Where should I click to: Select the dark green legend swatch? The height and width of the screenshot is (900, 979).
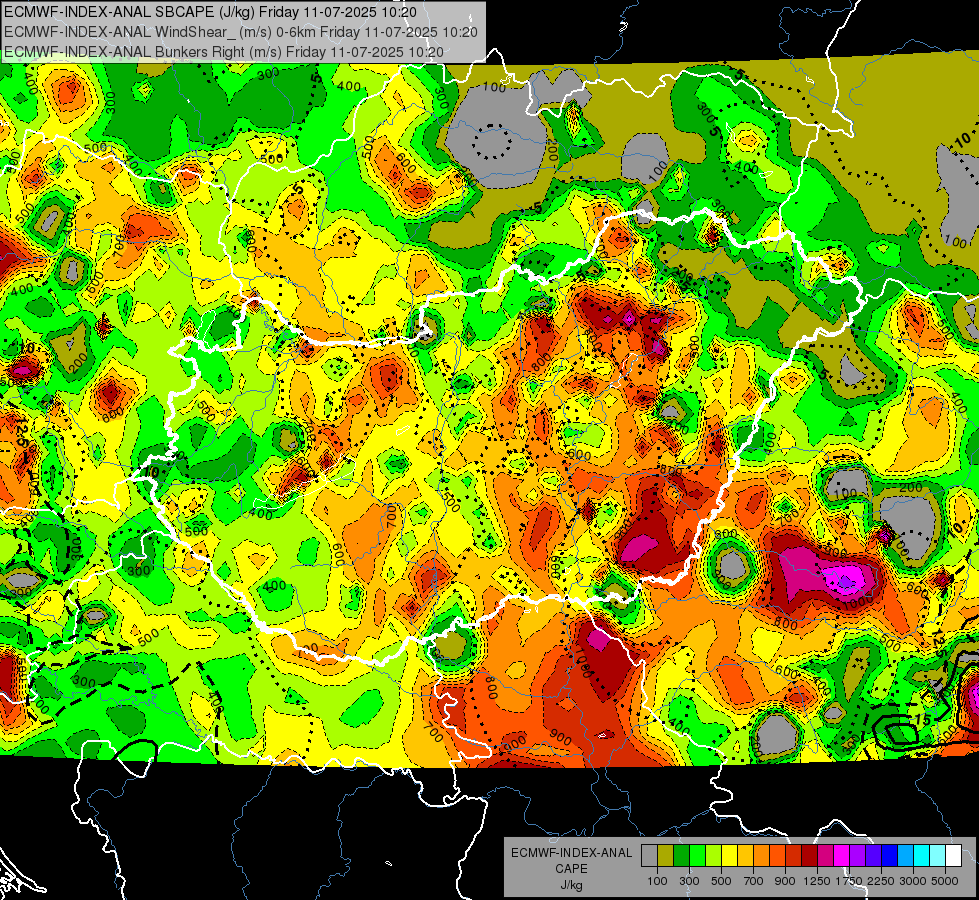[x=681, y=855]
